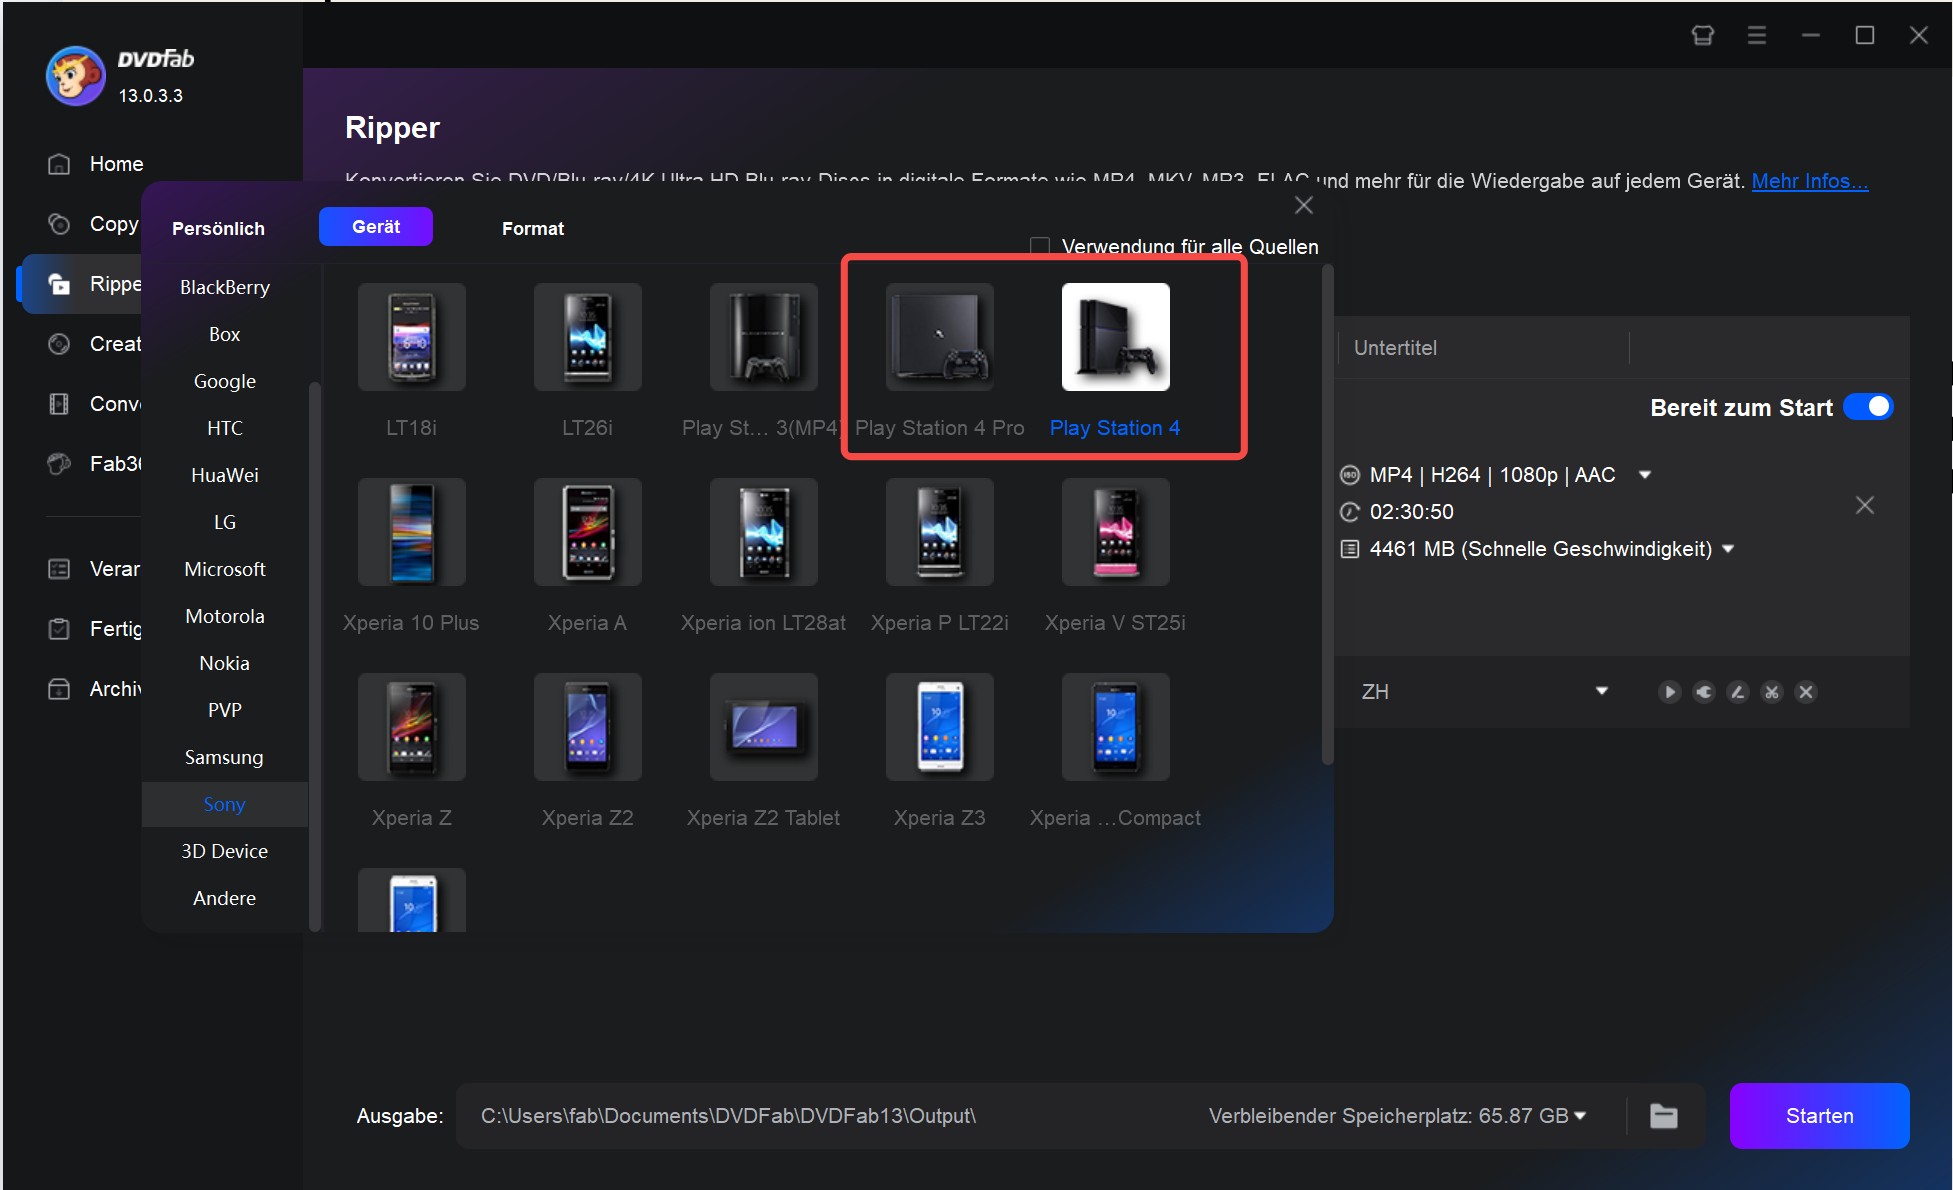Screen dimensions: 1953x1190
Task: Open the Creator module icon
Action: coord(59,344)
